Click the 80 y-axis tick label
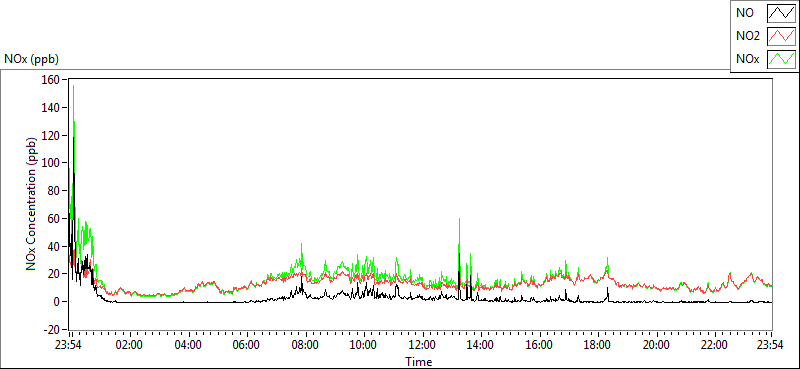 (55, 191)
